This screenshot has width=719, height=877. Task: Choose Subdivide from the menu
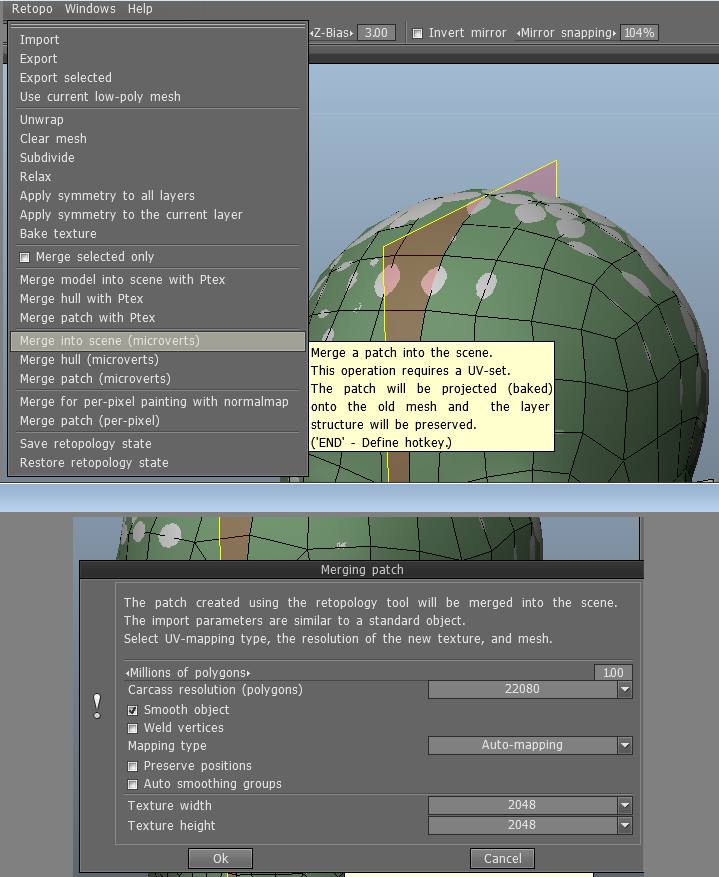(x=47, y=158)
